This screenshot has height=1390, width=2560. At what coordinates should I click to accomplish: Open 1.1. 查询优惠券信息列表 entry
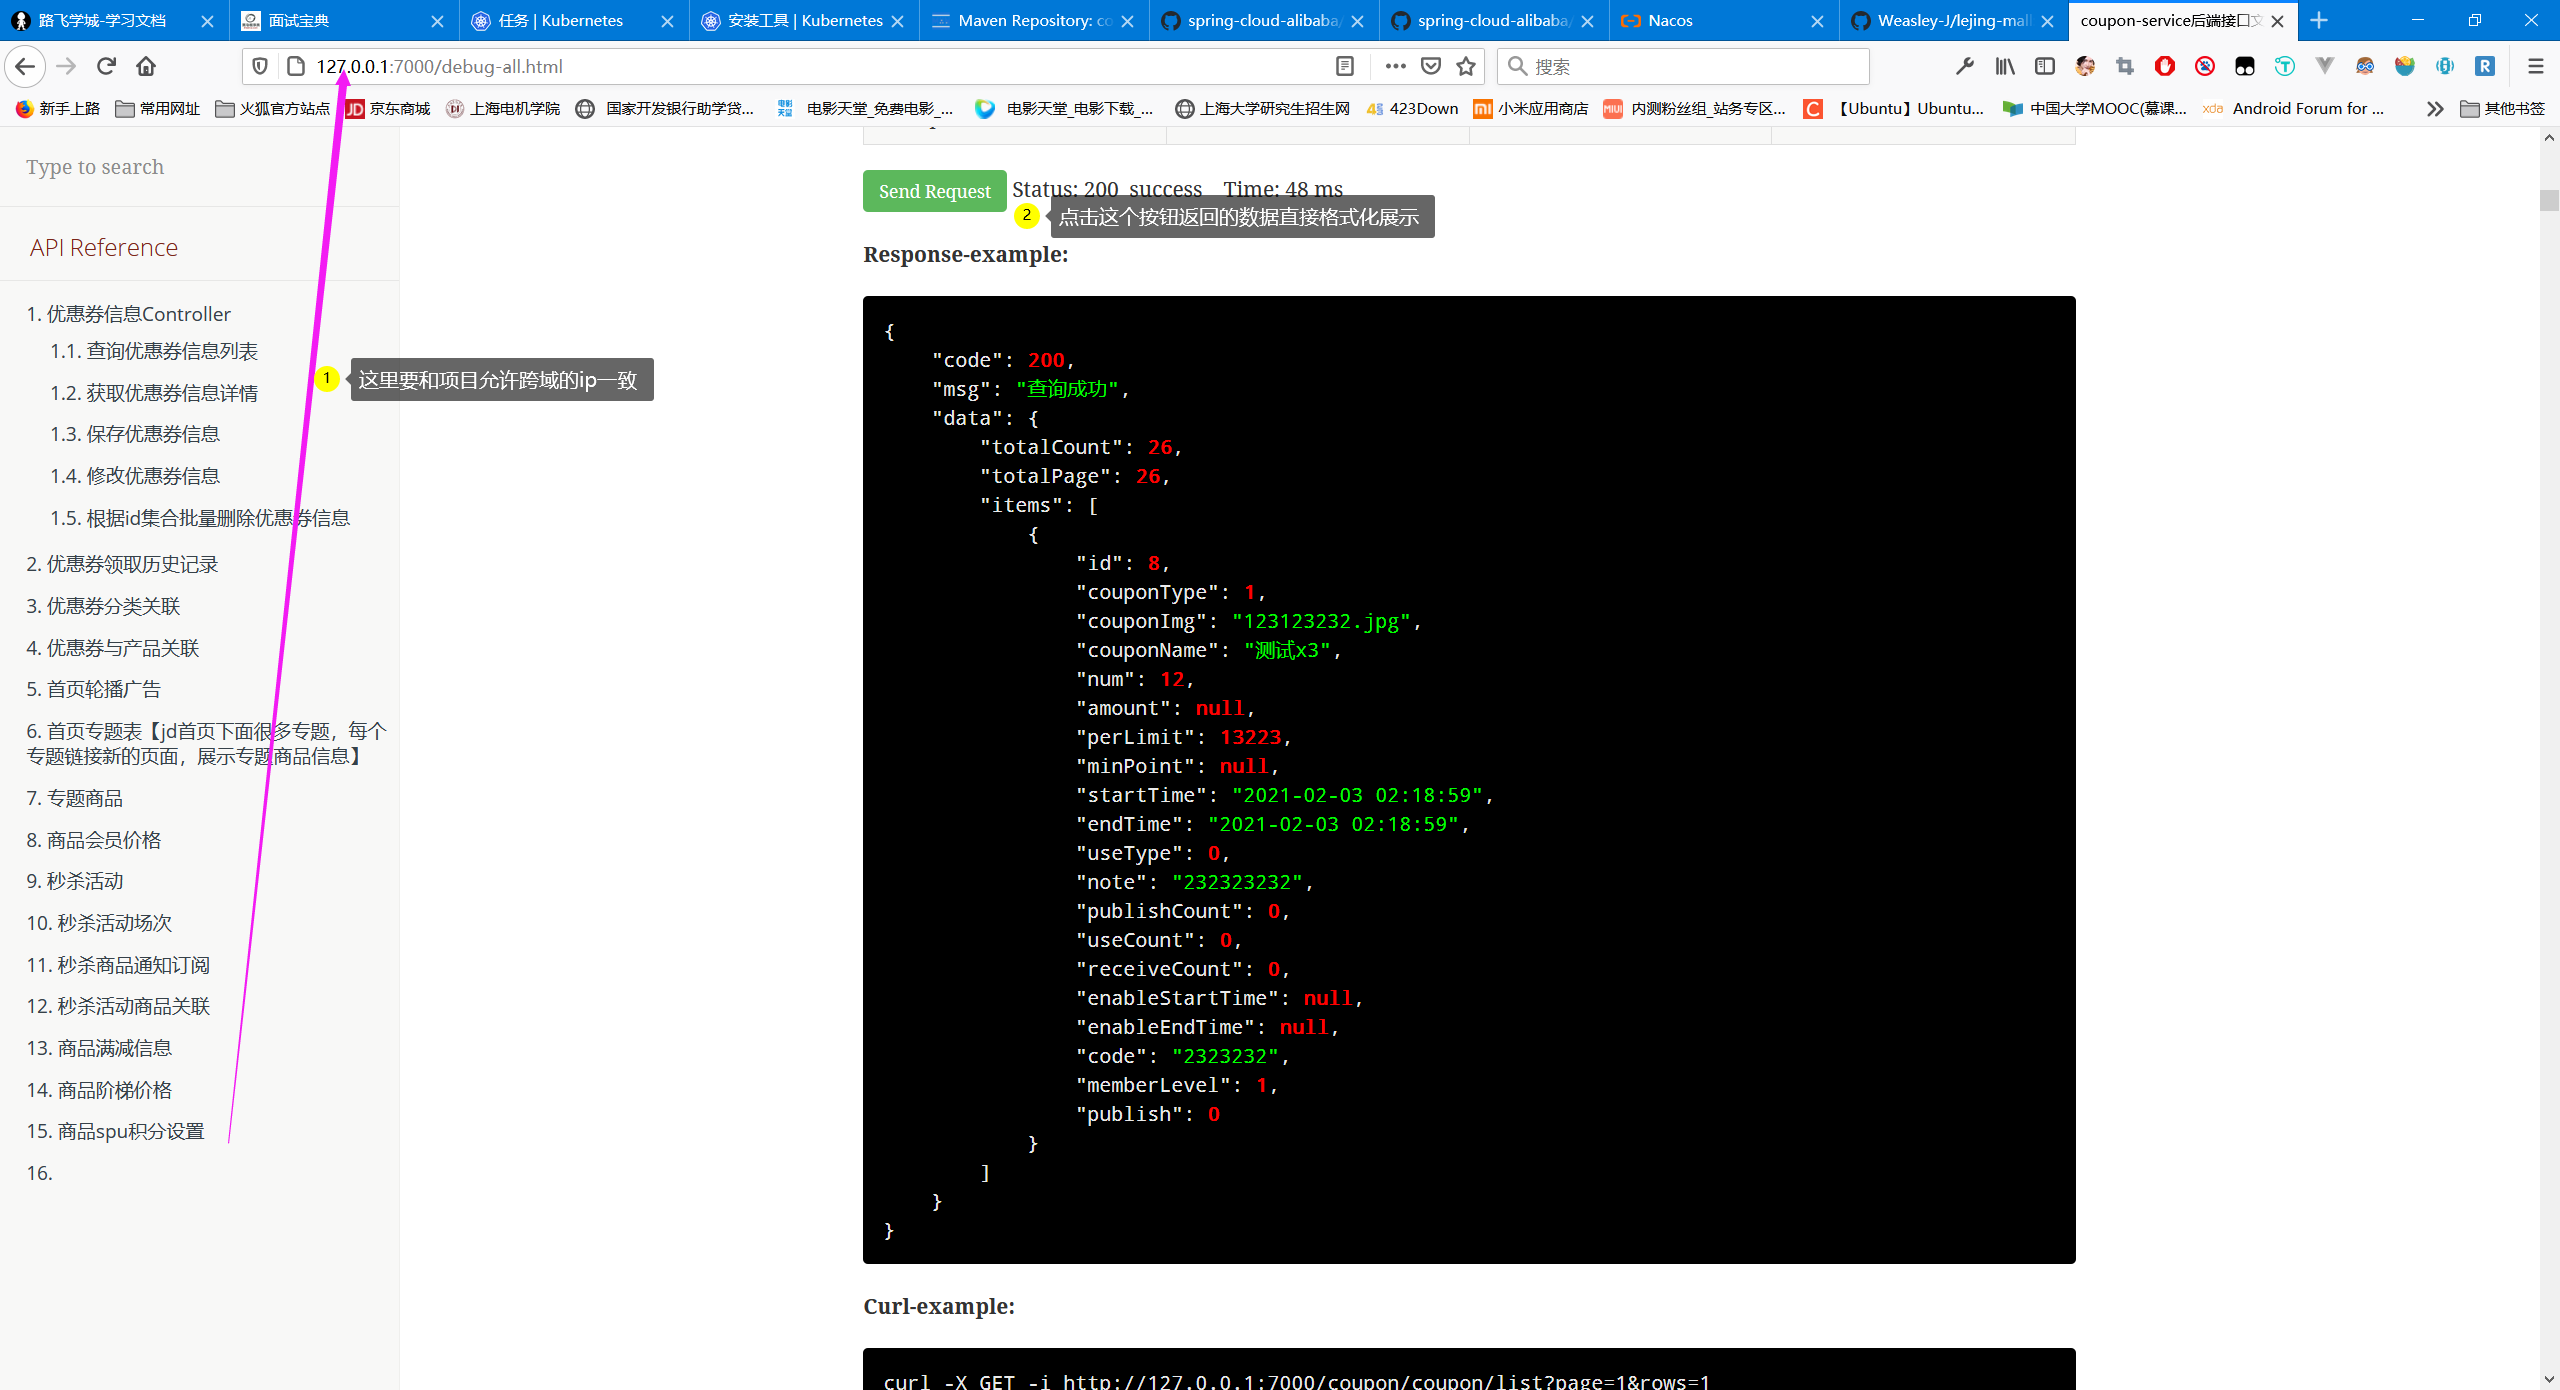154,351
